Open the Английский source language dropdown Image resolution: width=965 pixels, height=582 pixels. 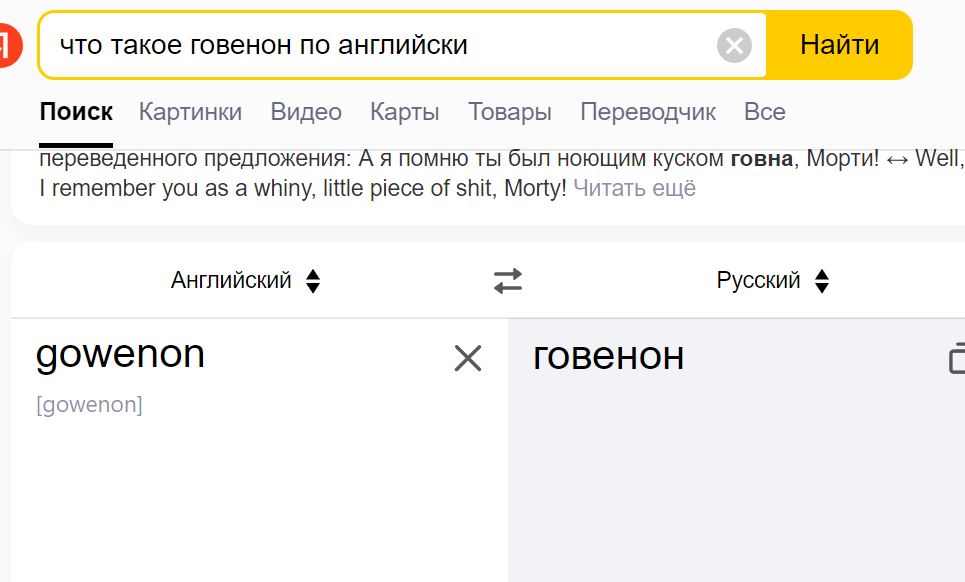246,281
